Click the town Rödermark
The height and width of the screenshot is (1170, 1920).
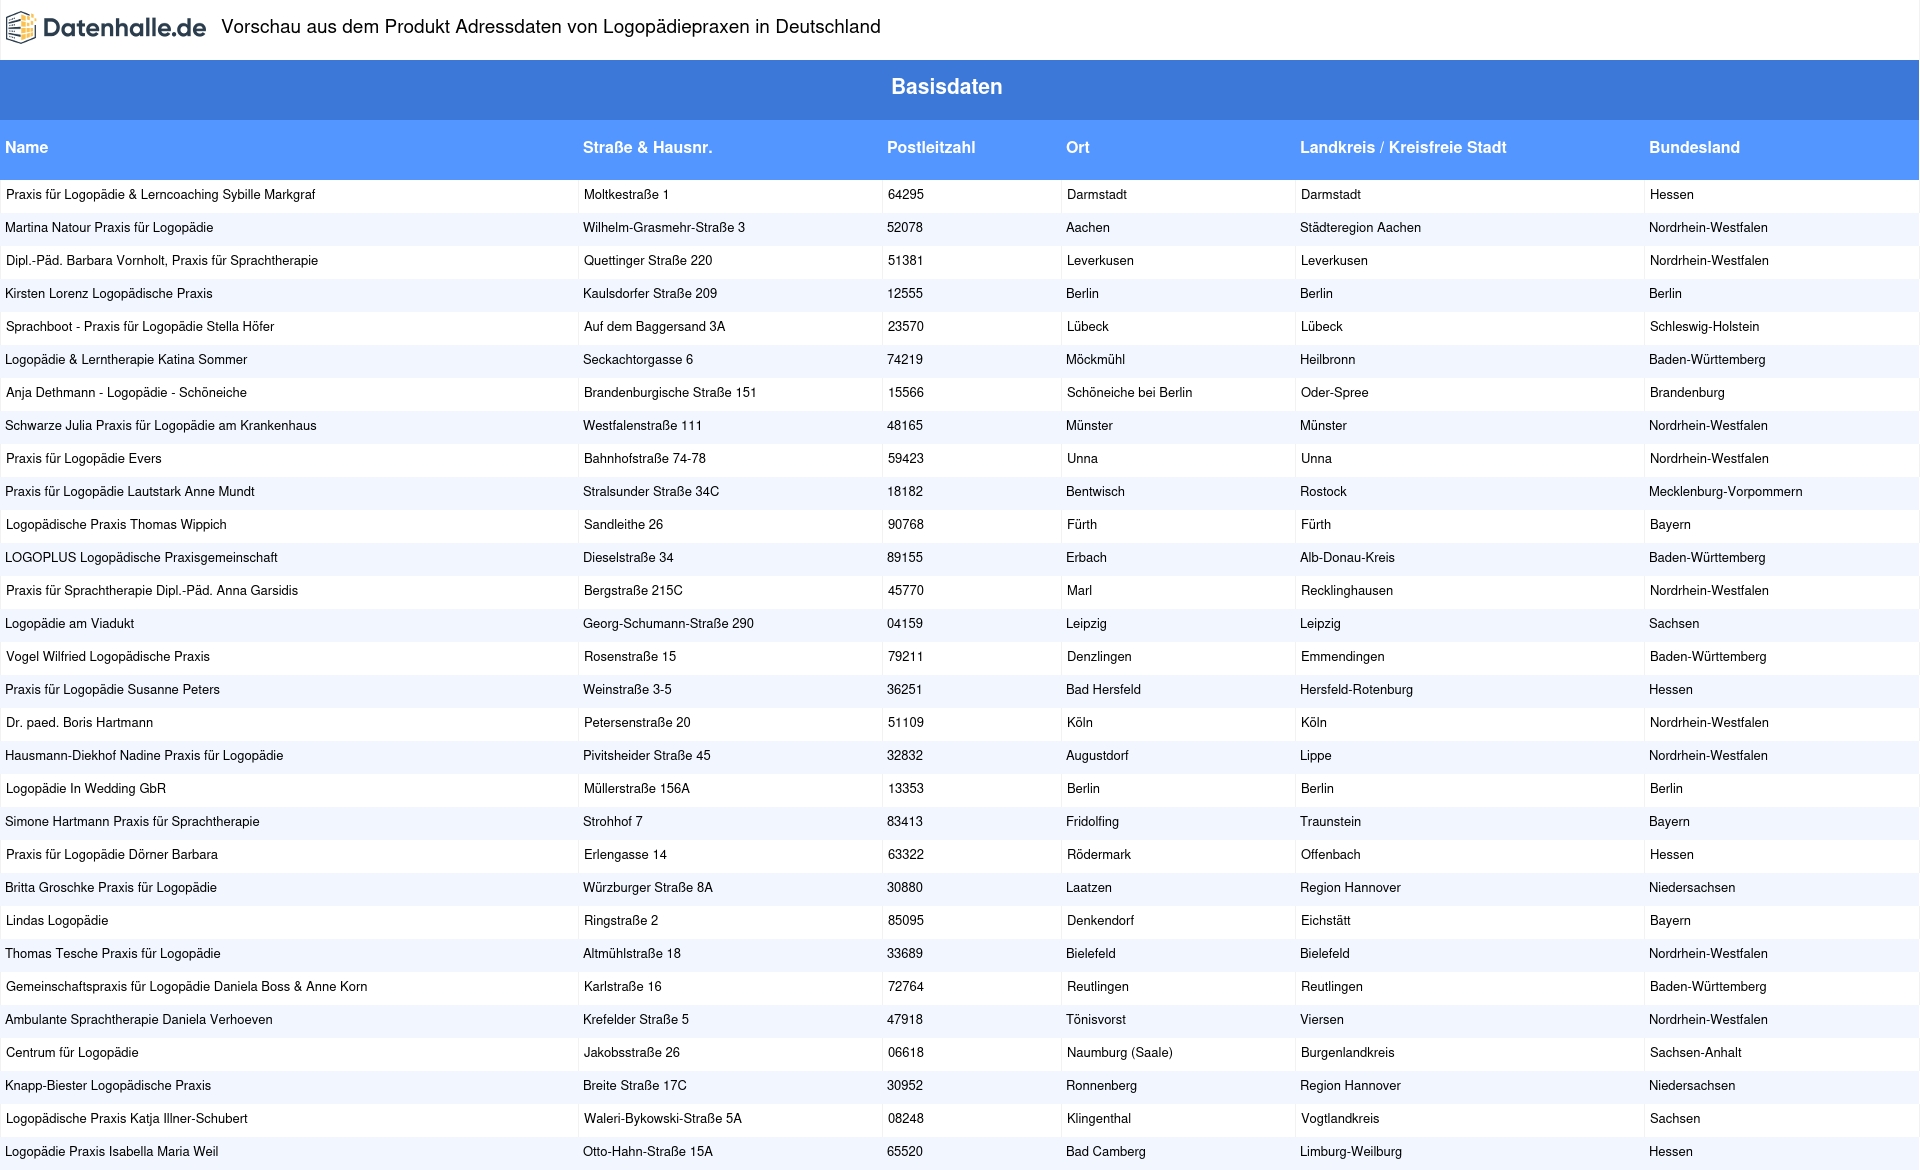[1099, 855]
